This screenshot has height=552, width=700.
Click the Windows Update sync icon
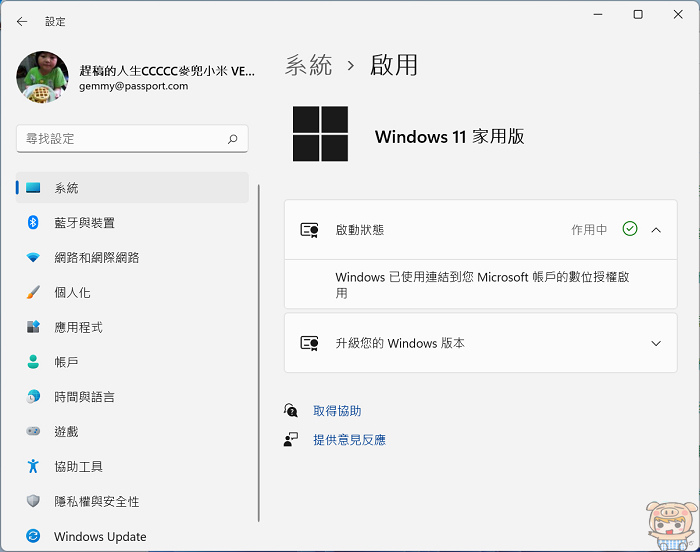click(33, 536)
